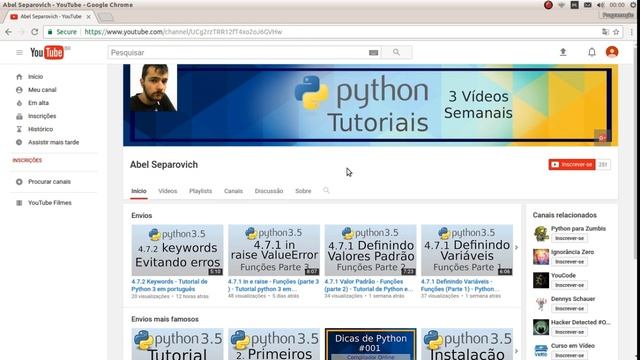Screen dimensions: 640x360
Task: Click the red Inscrever-se subscribe button
Action: (x=572, y=164)
